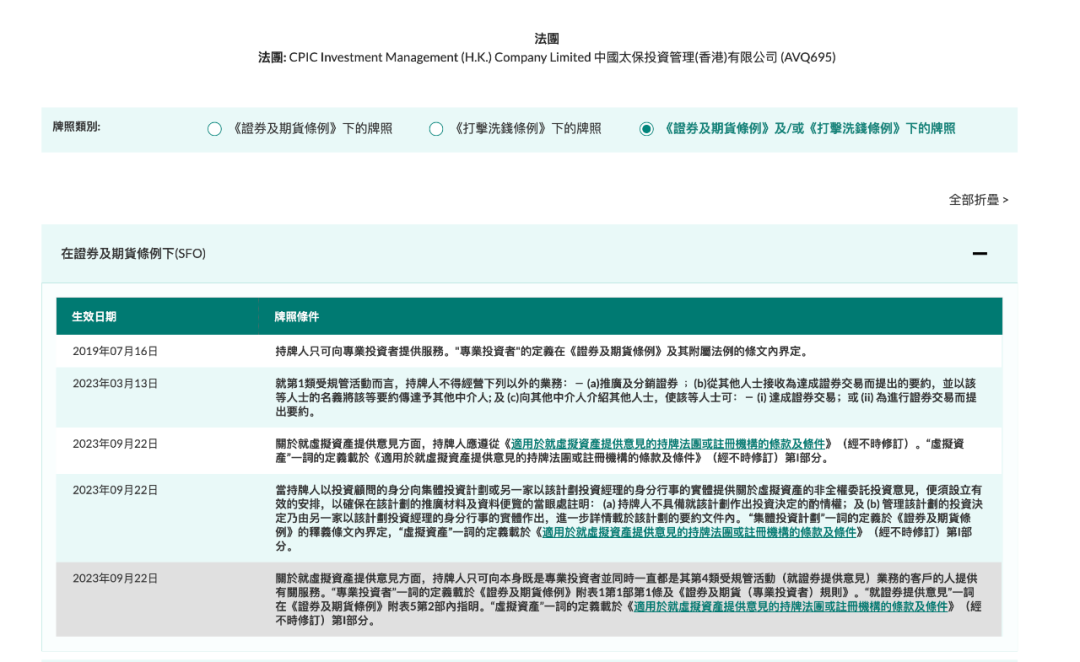Viewport: 1080px width, 662px height.
Task: Click the 牌照類別 label
Action: point(76,127)
